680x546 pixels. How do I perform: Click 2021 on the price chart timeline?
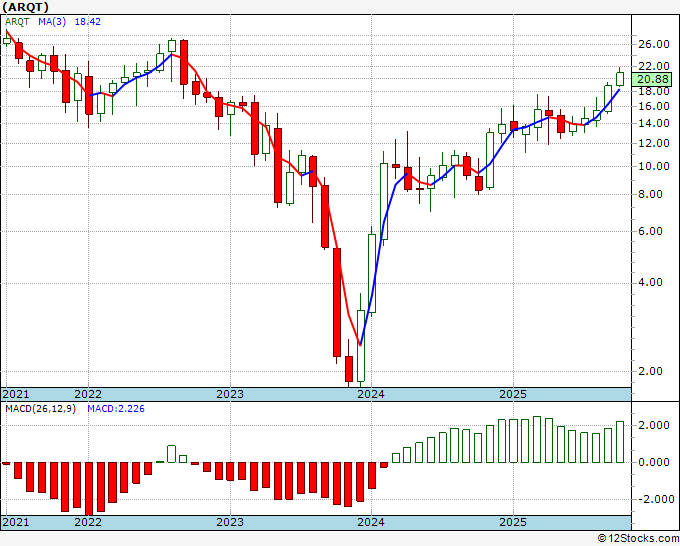16,394
